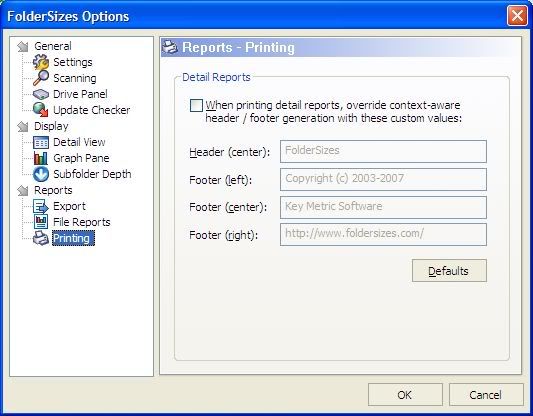Open the Settings options page
Image resolution: width=533 pixels, height=416 pixels.
(73, 62)
